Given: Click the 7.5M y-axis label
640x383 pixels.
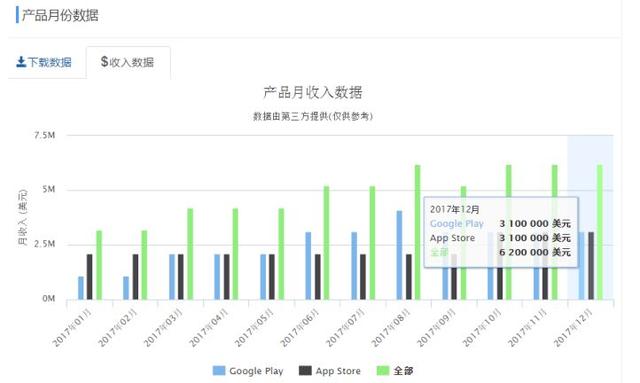Looking at the screenshot, I should point(44,135).
